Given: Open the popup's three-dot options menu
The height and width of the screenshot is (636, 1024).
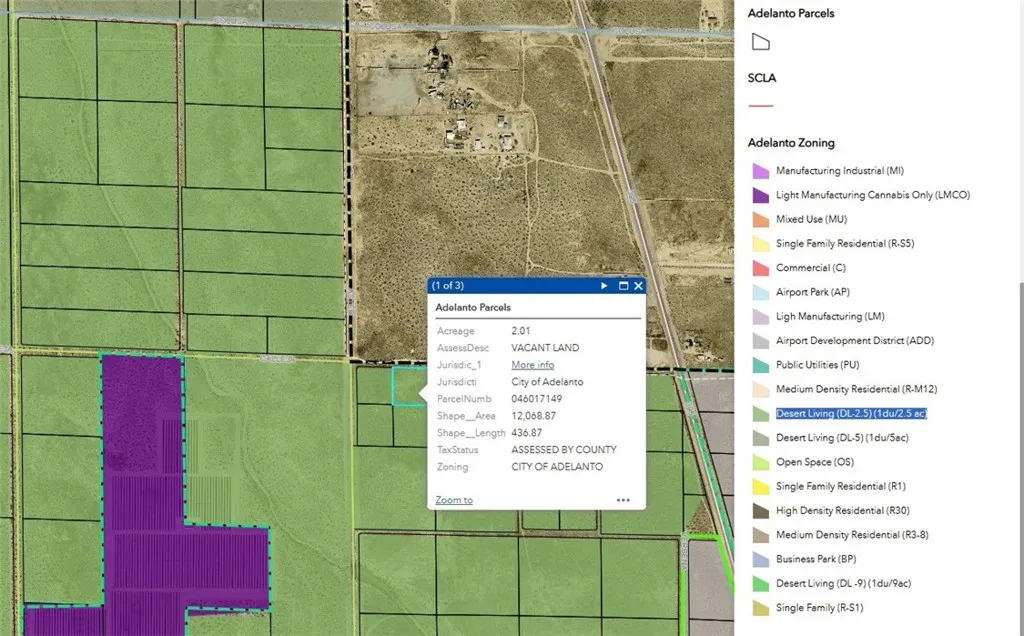Looking at the screenshot, I should (623, 500).
